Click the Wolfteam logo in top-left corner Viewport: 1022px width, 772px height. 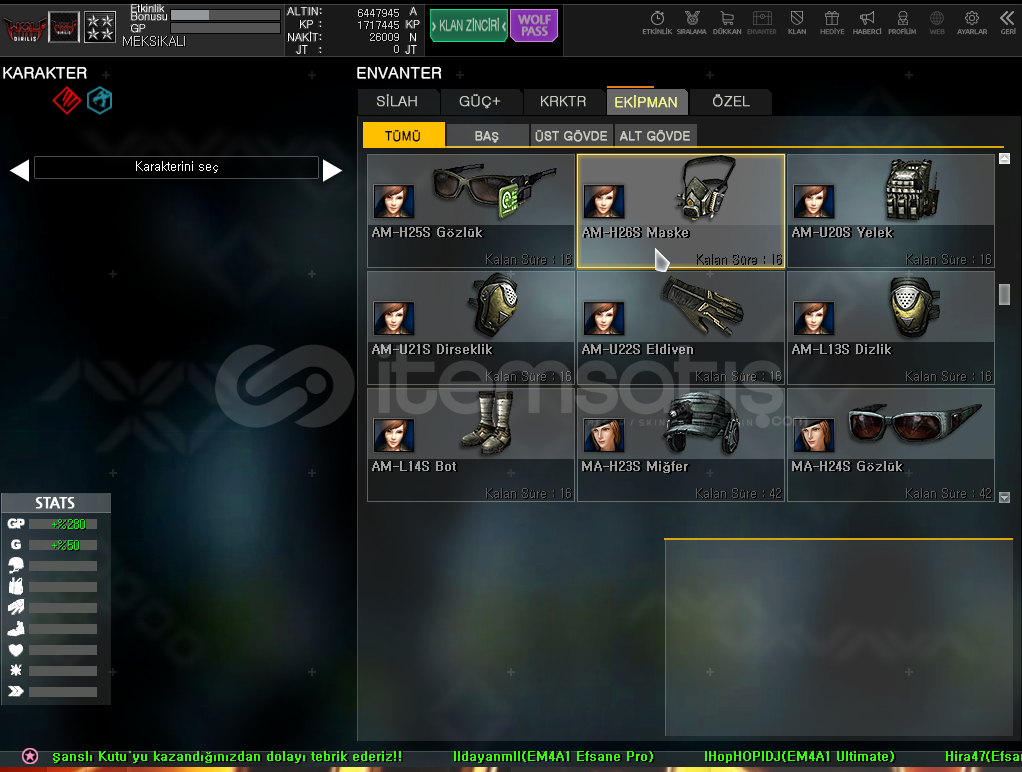(x=25, y=28)
